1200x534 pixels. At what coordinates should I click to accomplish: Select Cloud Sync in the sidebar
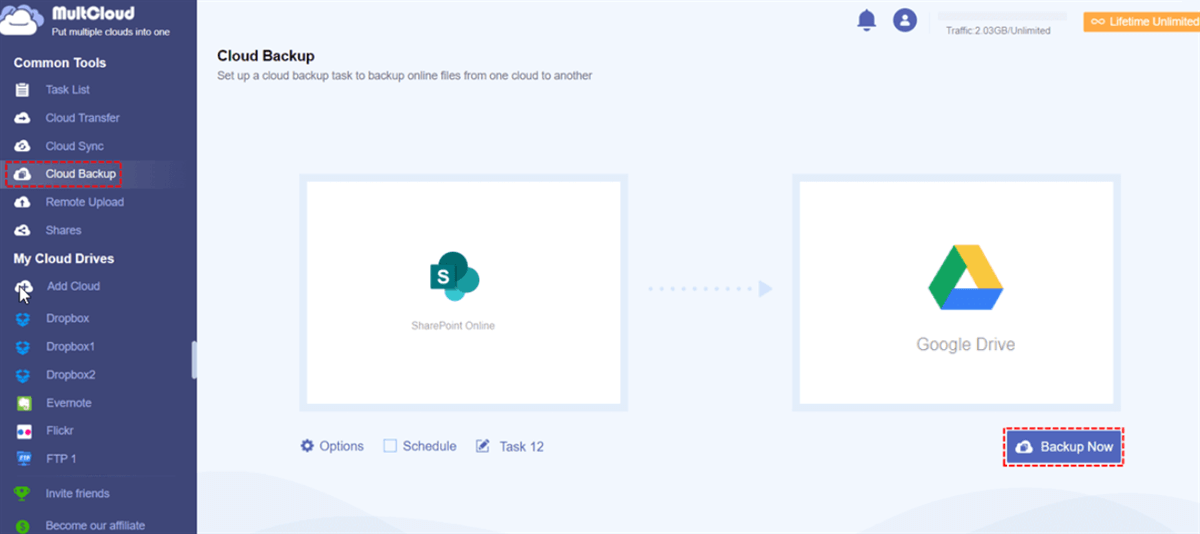point(74,146)
